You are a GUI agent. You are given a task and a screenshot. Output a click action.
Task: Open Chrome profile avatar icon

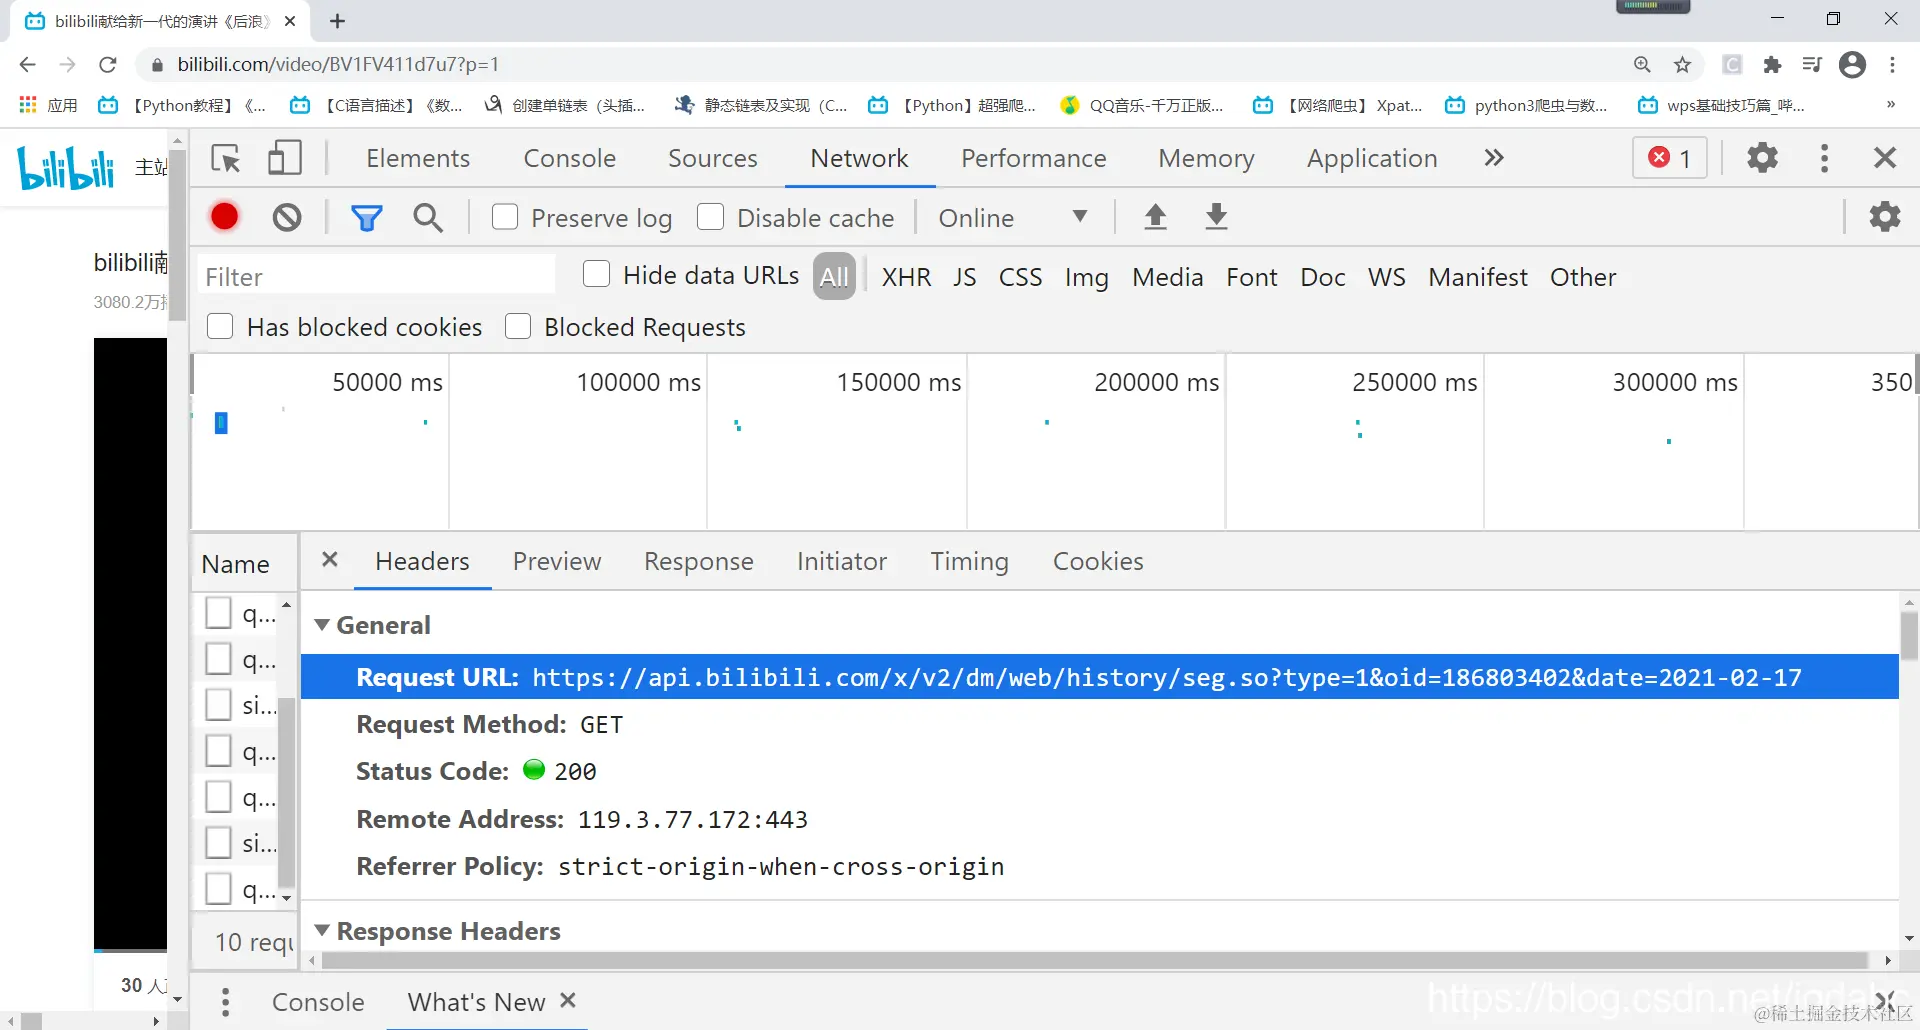(1853, 65)
